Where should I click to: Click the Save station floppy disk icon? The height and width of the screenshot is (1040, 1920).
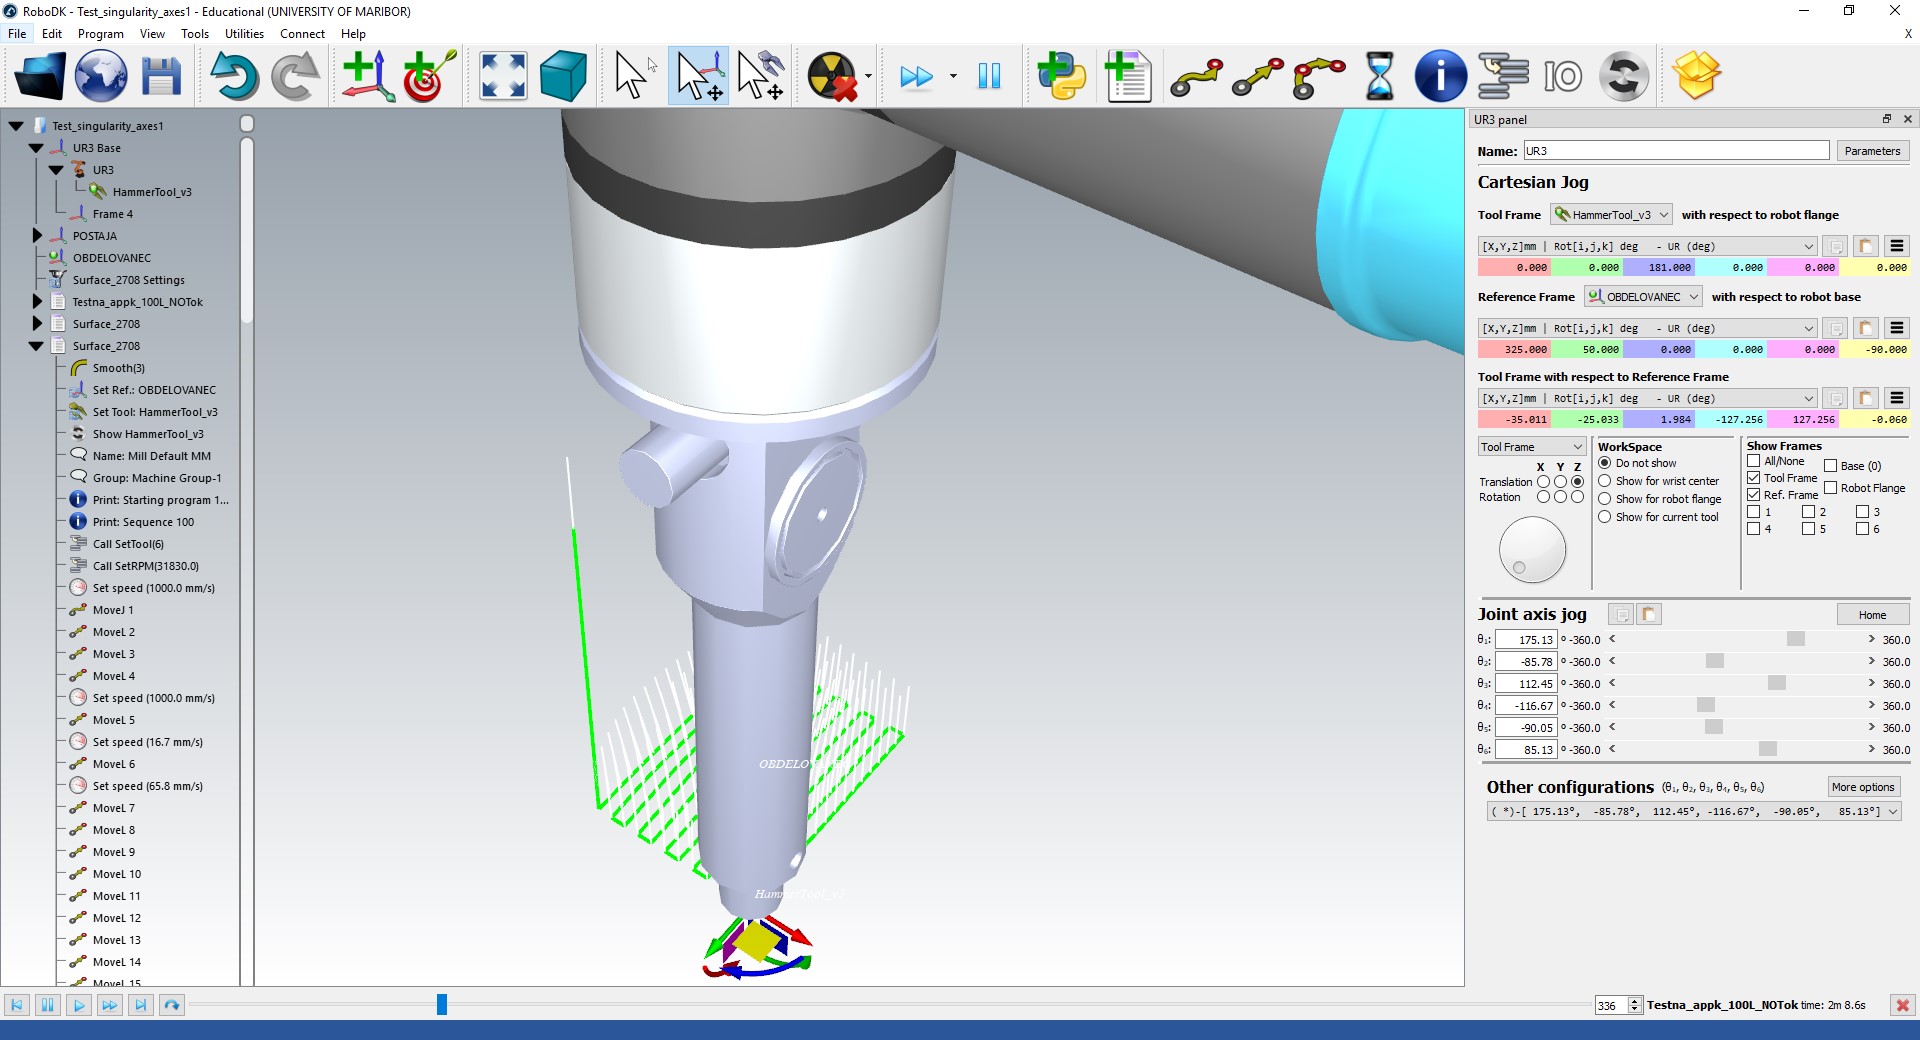pyautogui.click(x=161, y=76)
